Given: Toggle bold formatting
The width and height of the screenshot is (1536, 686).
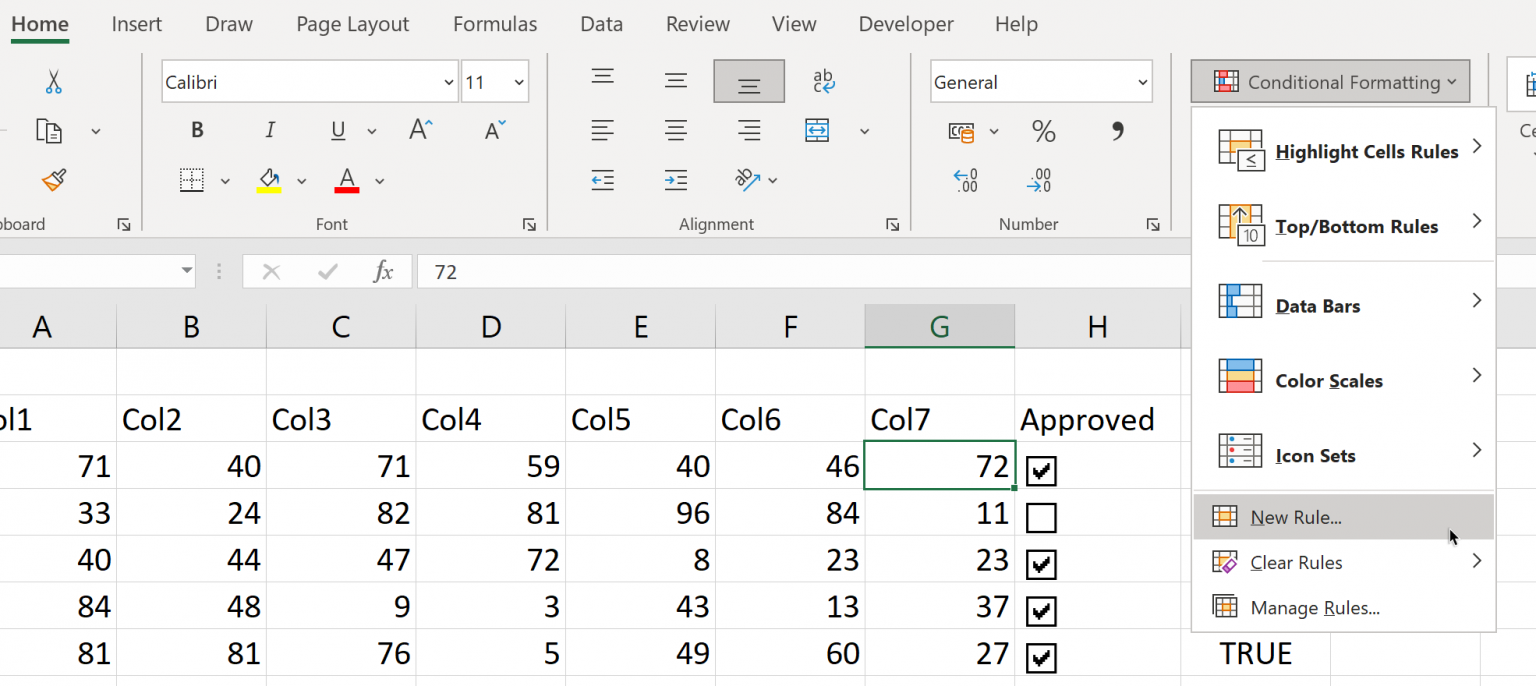Looking at the screenshot, I should (197, 130).
